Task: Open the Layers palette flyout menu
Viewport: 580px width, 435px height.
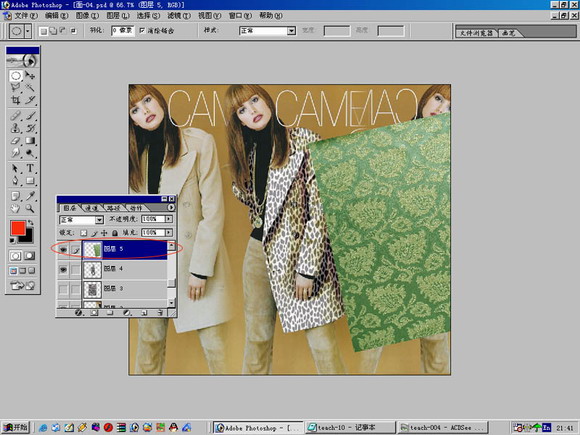Action: tap(171, 208)
